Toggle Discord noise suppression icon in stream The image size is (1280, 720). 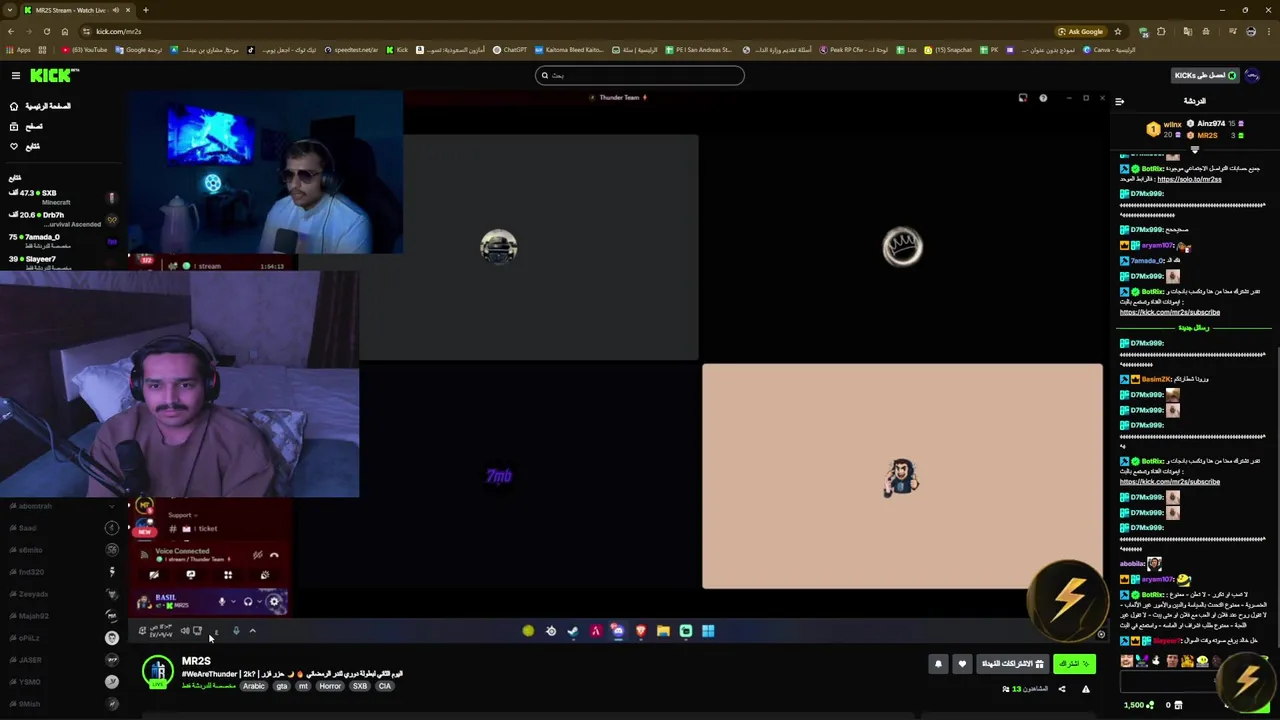258,555
